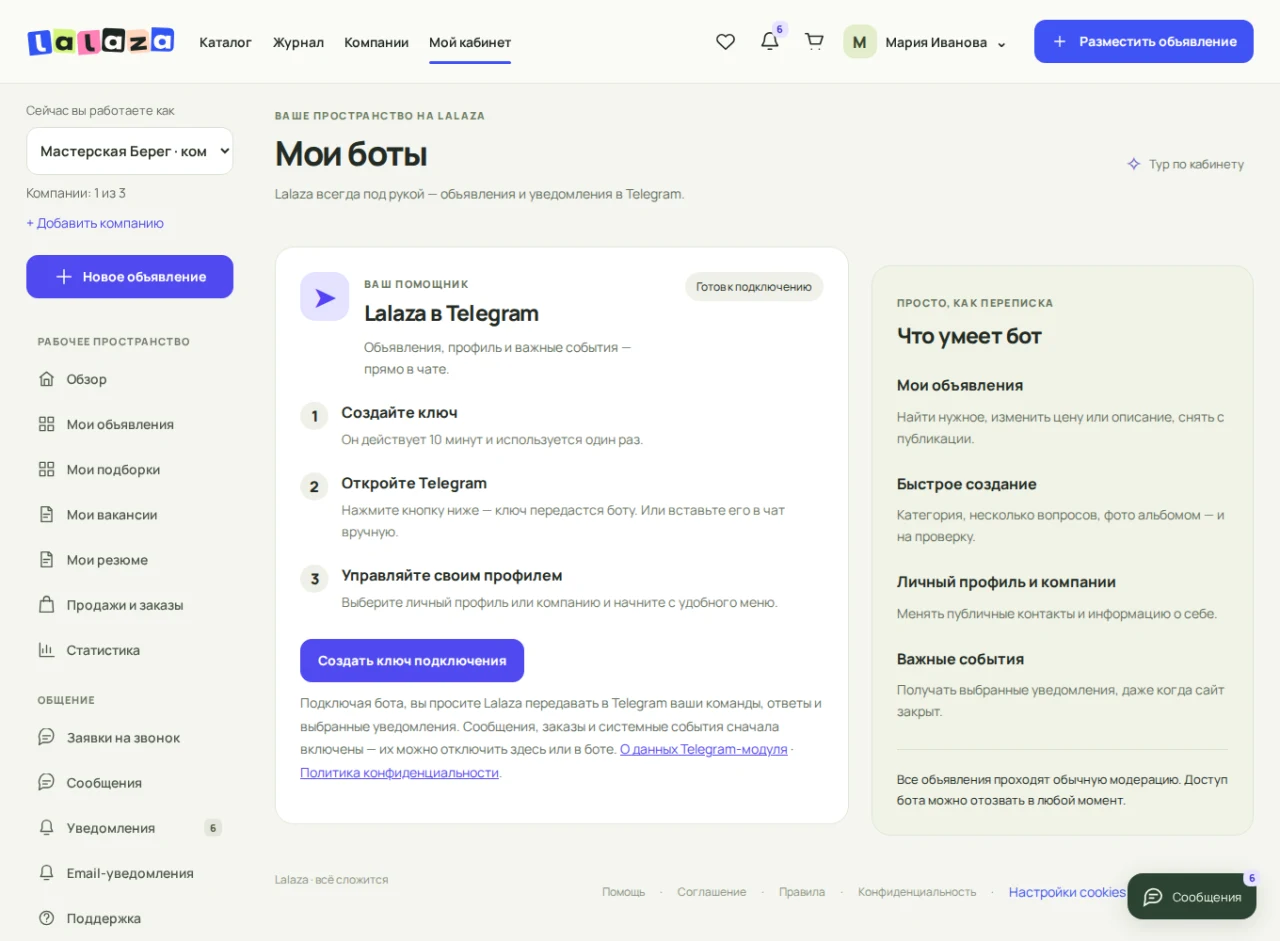Screen dimensions: 1280x941
Task: Click the Lalaza logo
Action: click(101, 41)
